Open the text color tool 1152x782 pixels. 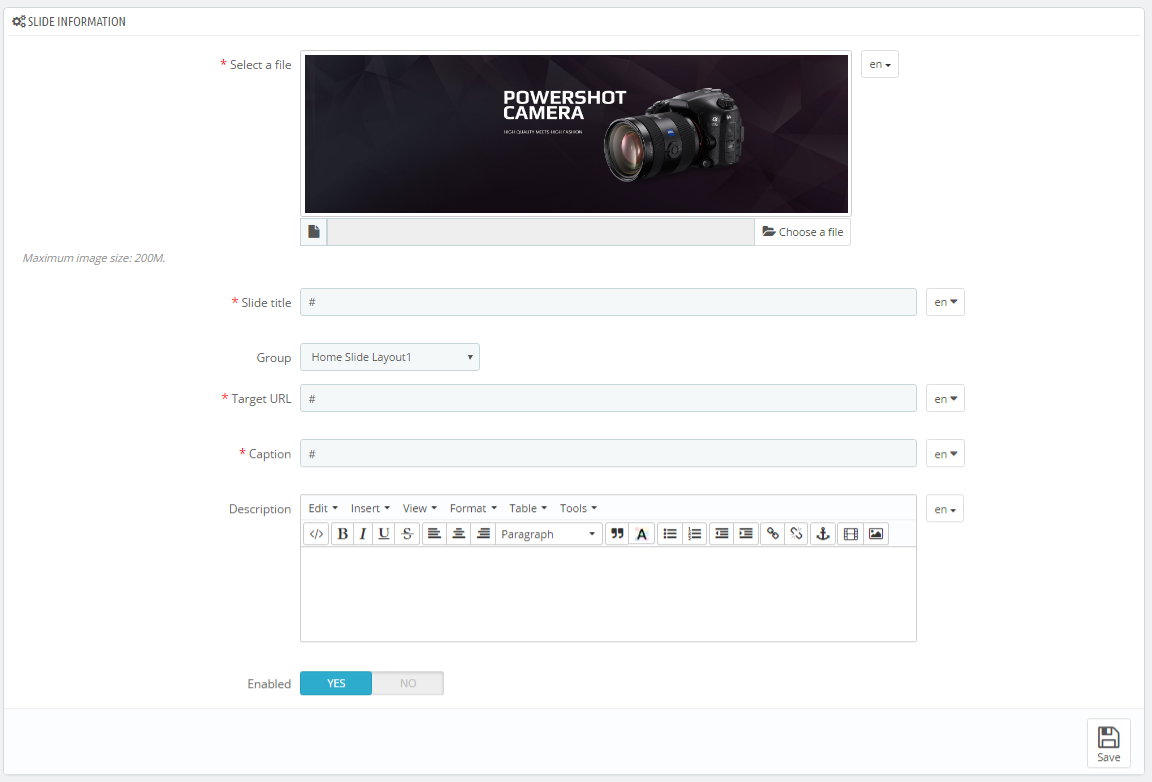click(x=641, y=534)
